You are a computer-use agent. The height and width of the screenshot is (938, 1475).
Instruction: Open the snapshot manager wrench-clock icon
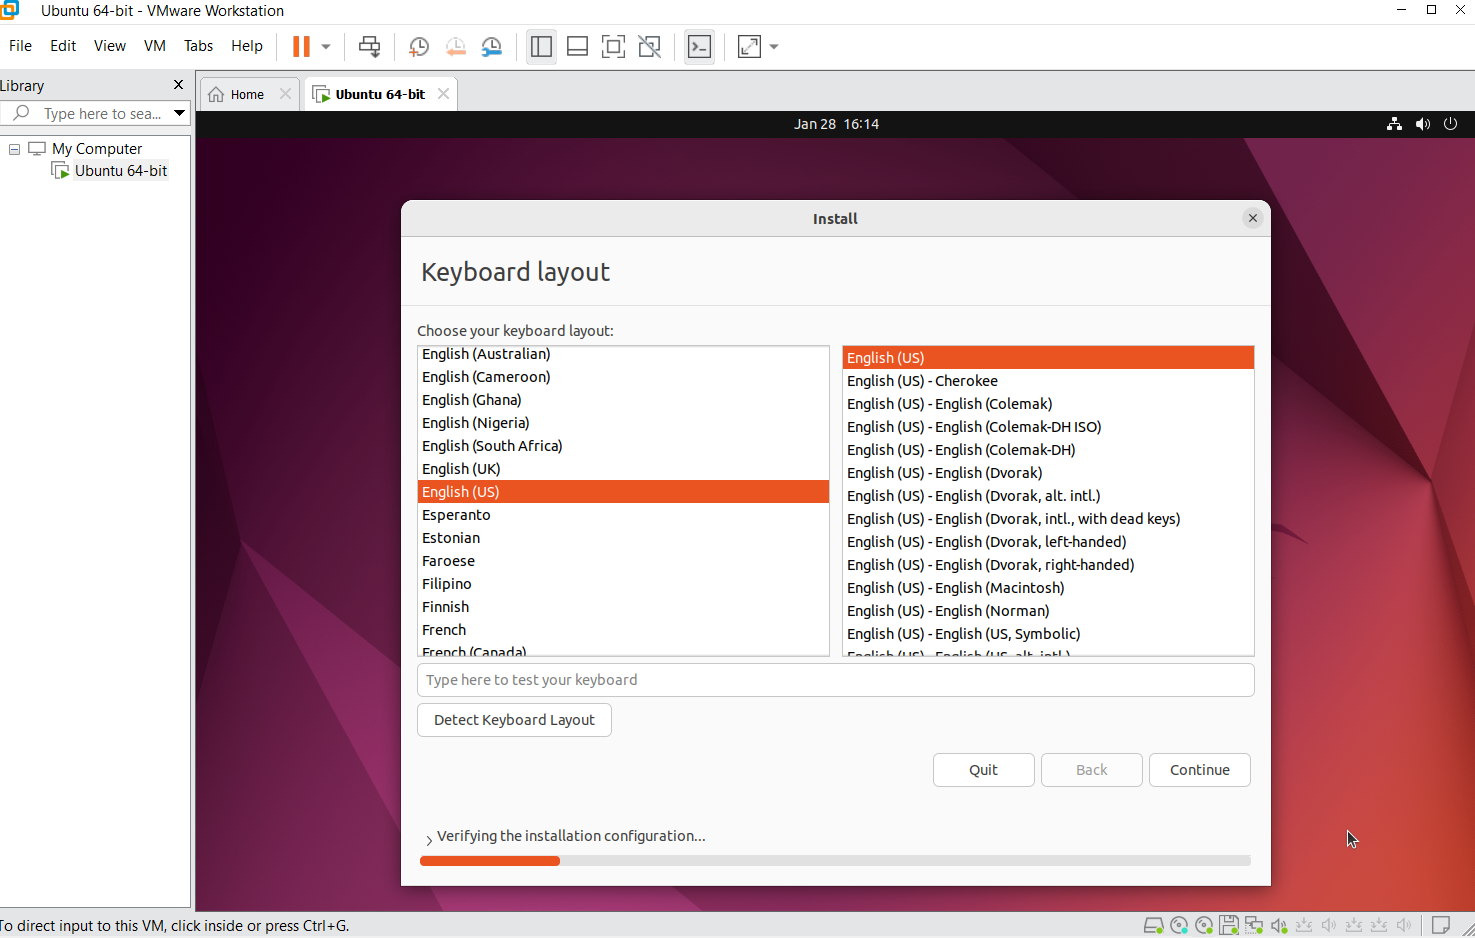(x=491, y=47)
